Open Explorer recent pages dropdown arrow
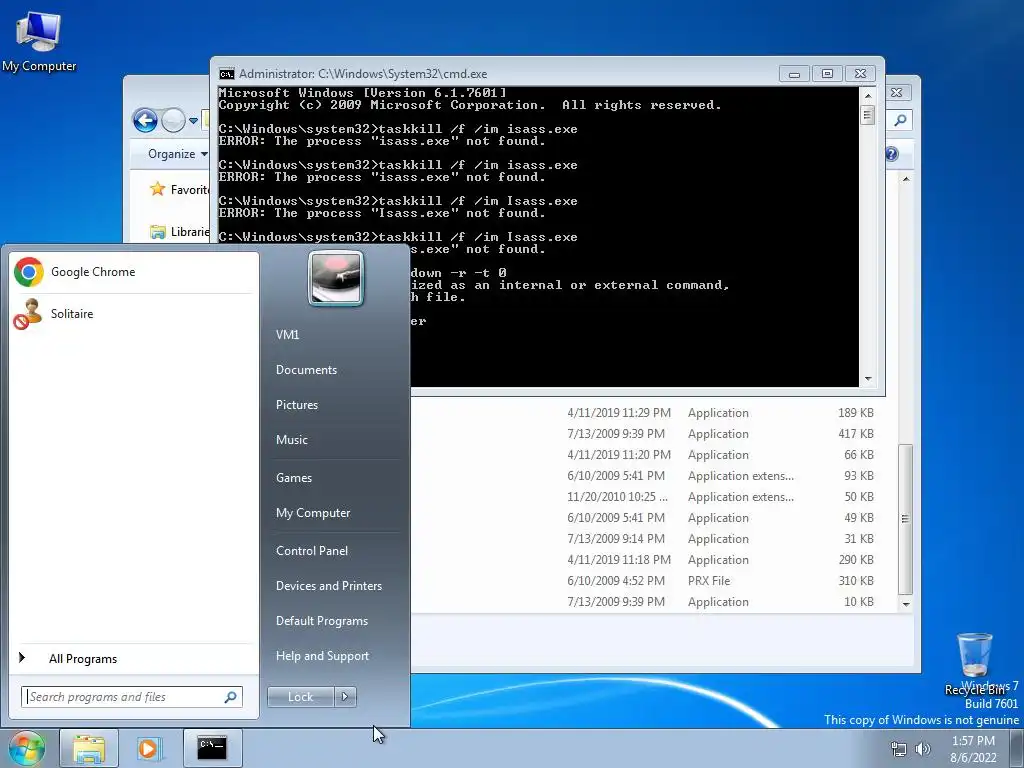Viewport: 1024px width, 768px height. coord(193,121)
